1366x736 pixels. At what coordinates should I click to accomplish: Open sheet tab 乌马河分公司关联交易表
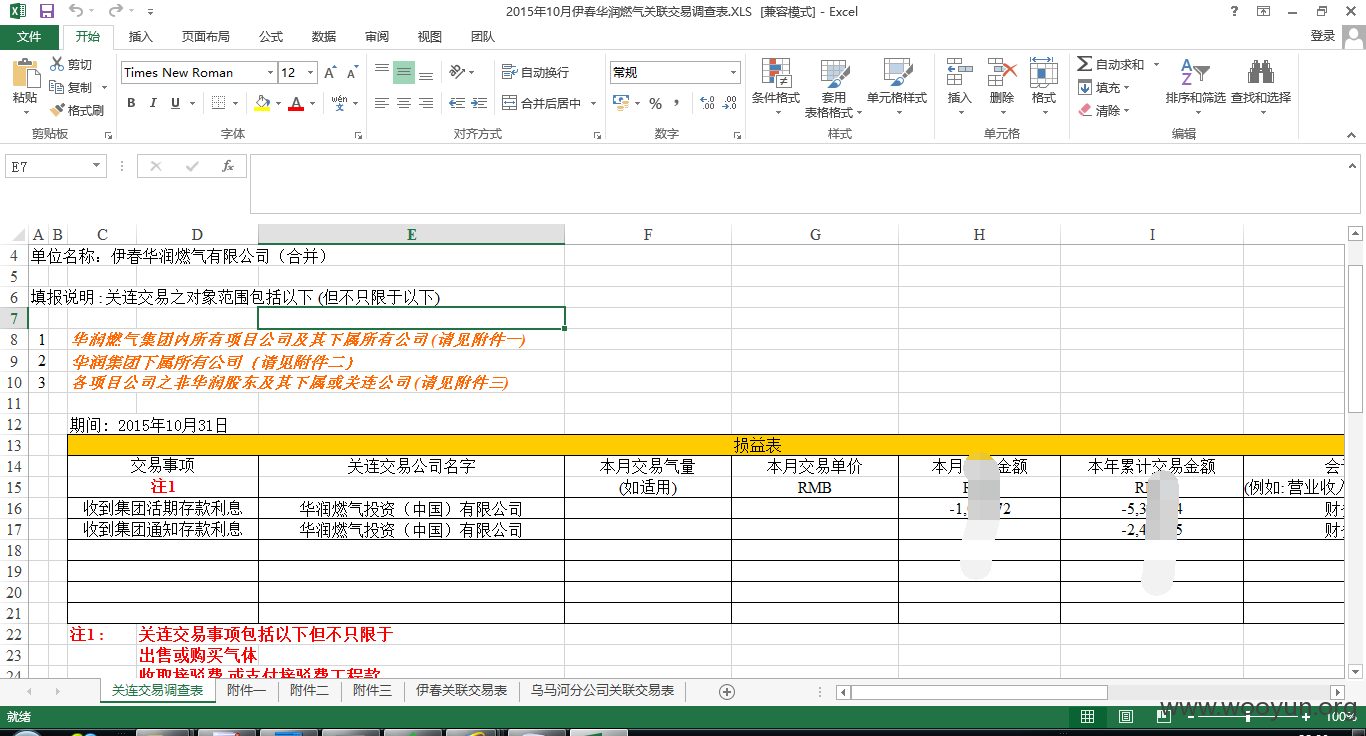602,691
